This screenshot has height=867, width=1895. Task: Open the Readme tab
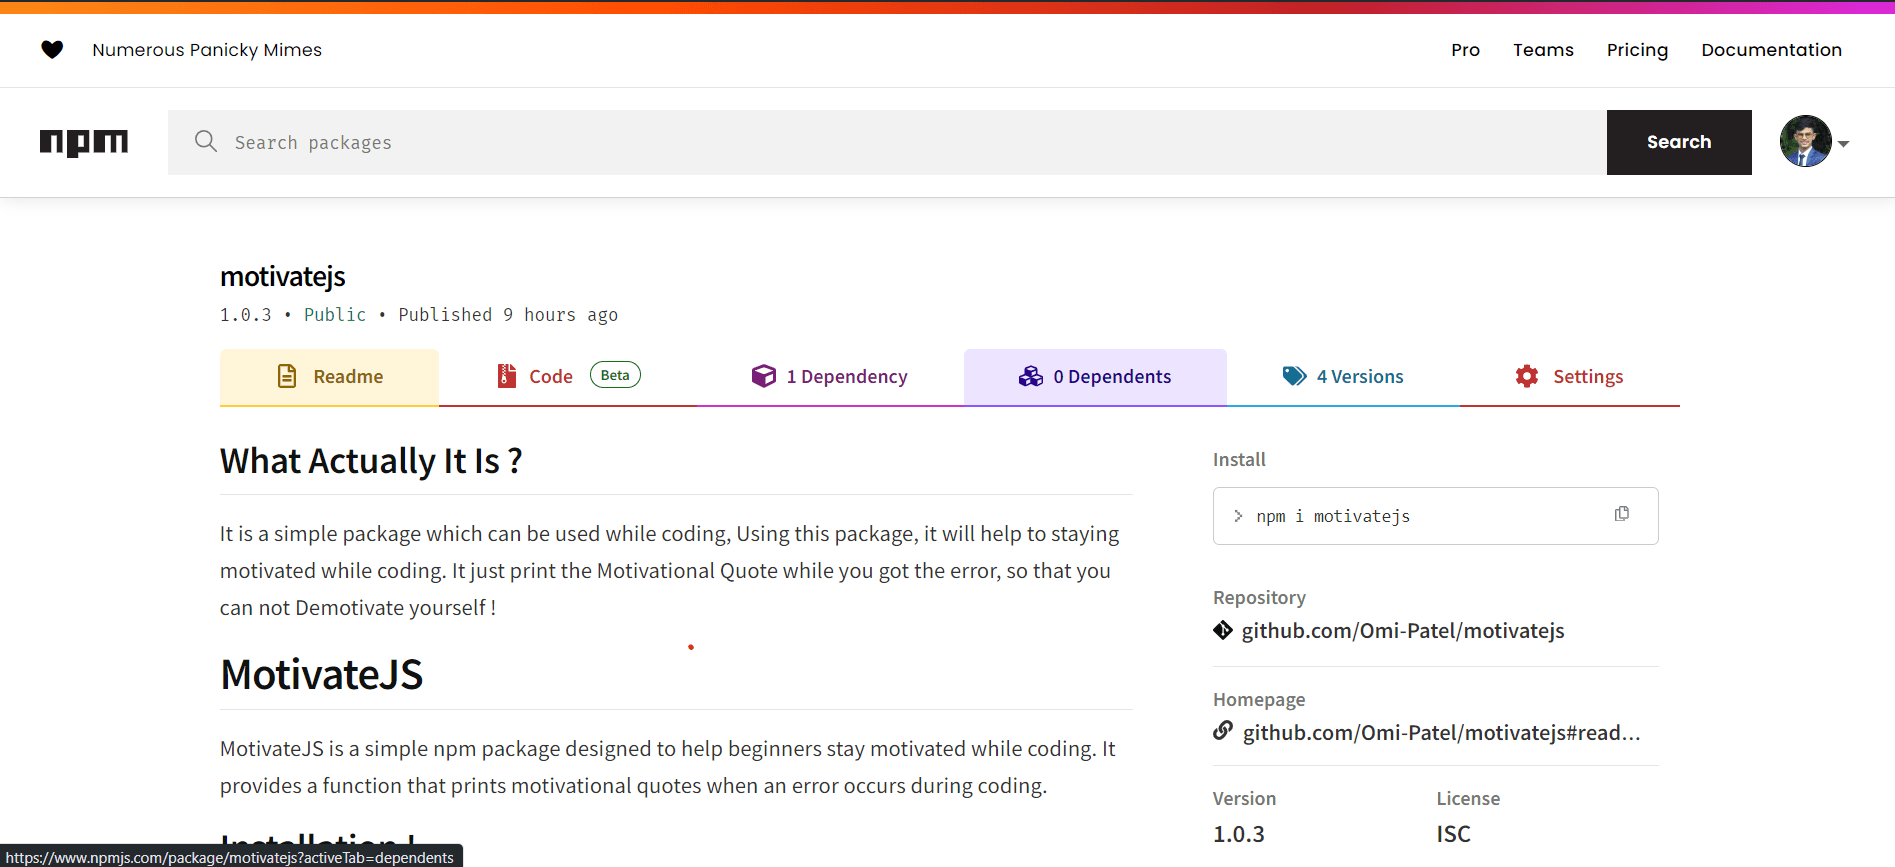tap(329, 377)
